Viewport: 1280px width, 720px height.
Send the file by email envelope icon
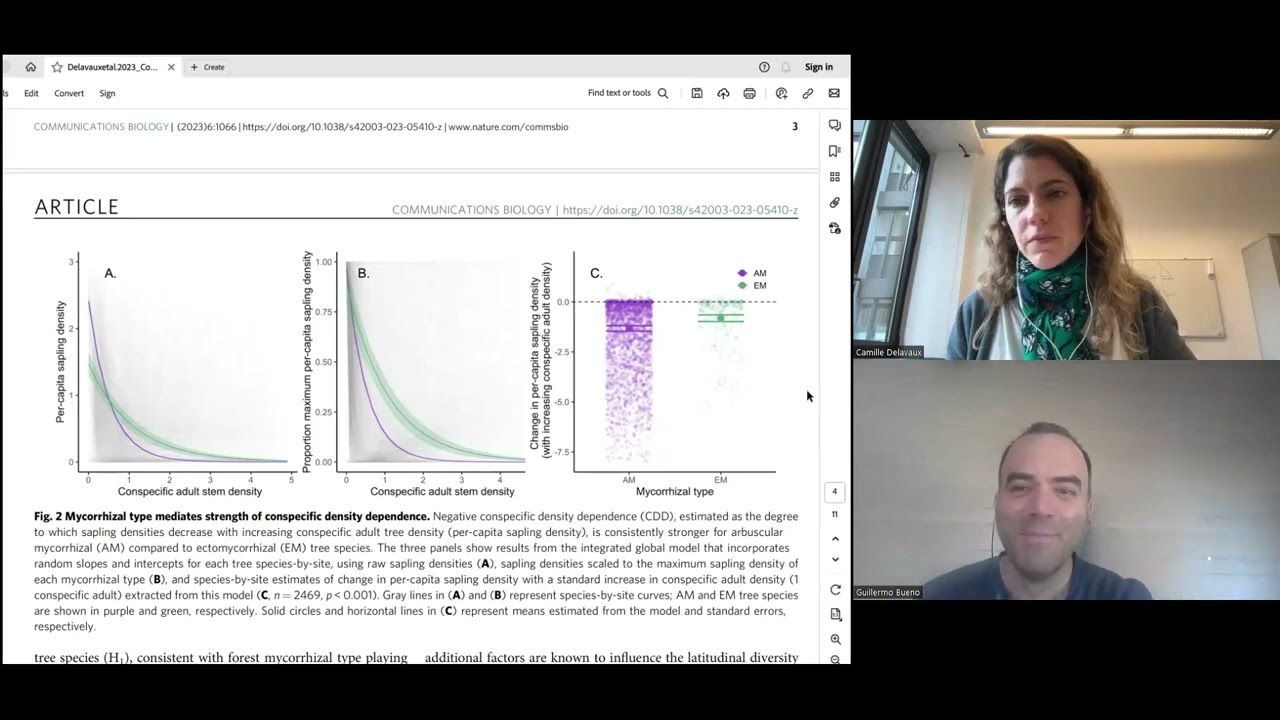coord(834,93)
